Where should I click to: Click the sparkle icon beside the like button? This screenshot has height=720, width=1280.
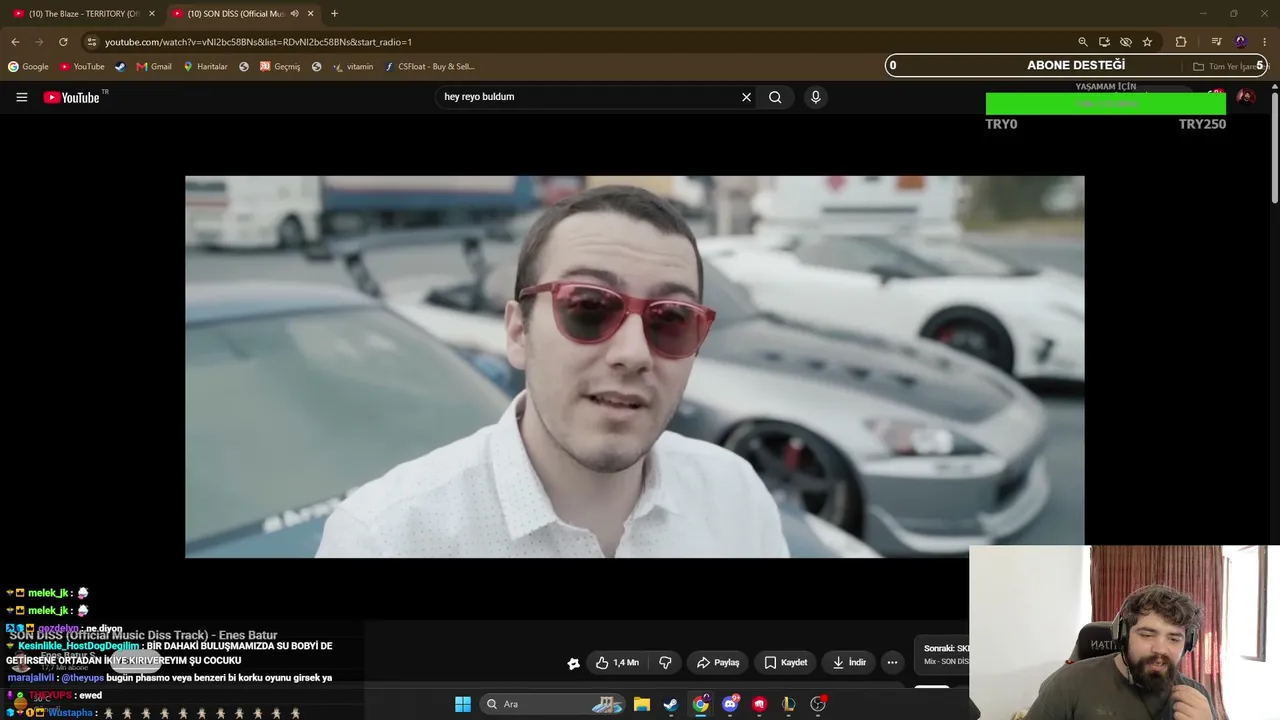(573, 663)
